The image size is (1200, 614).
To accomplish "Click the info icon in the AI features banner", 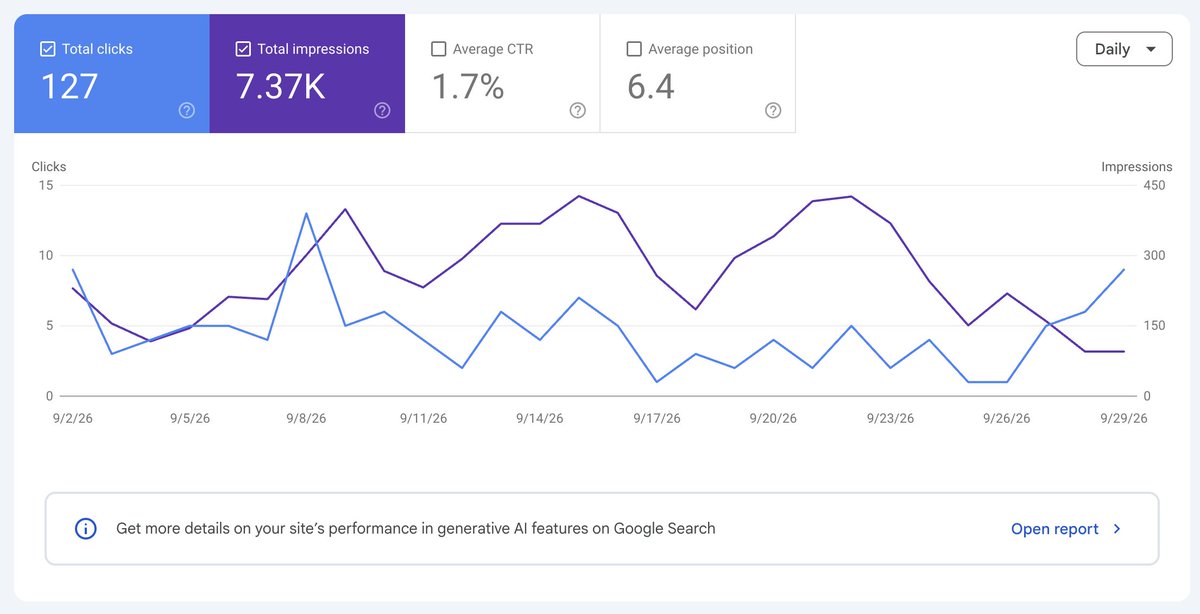I will click(x=87, y=529).
